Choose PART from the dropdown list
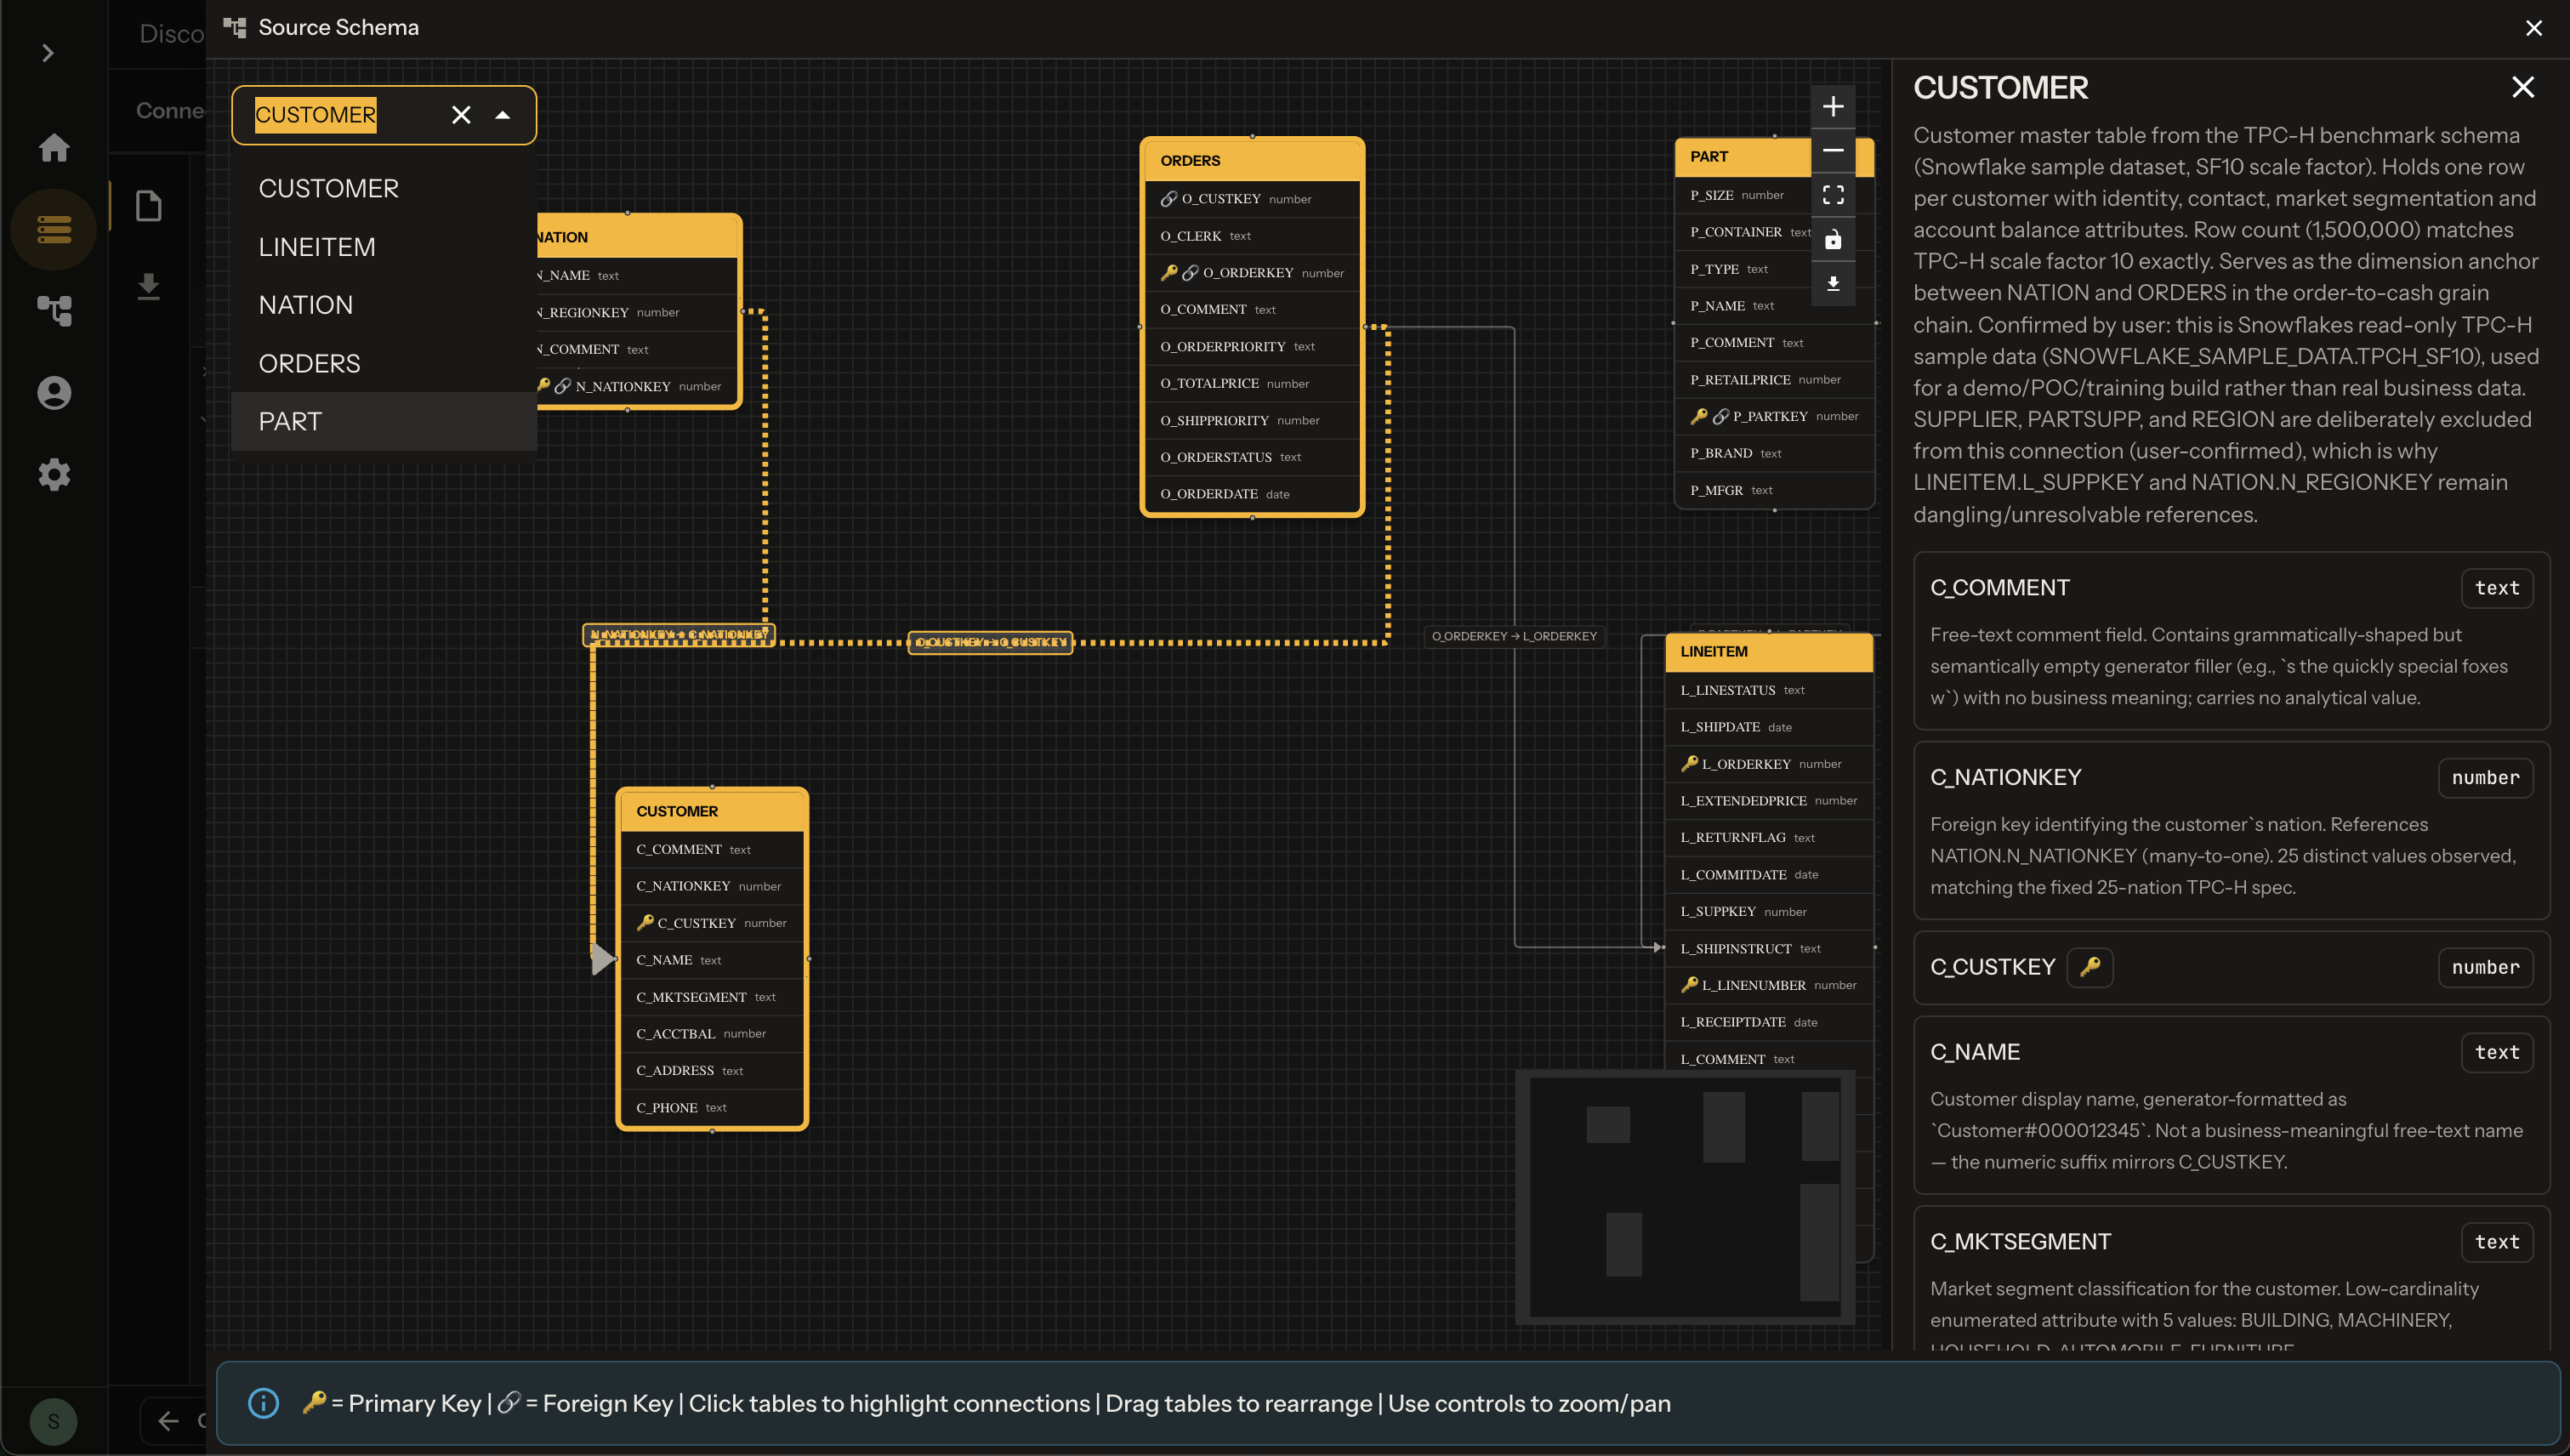Screen dimensions: 2570x1456 (x=384, y=421)
